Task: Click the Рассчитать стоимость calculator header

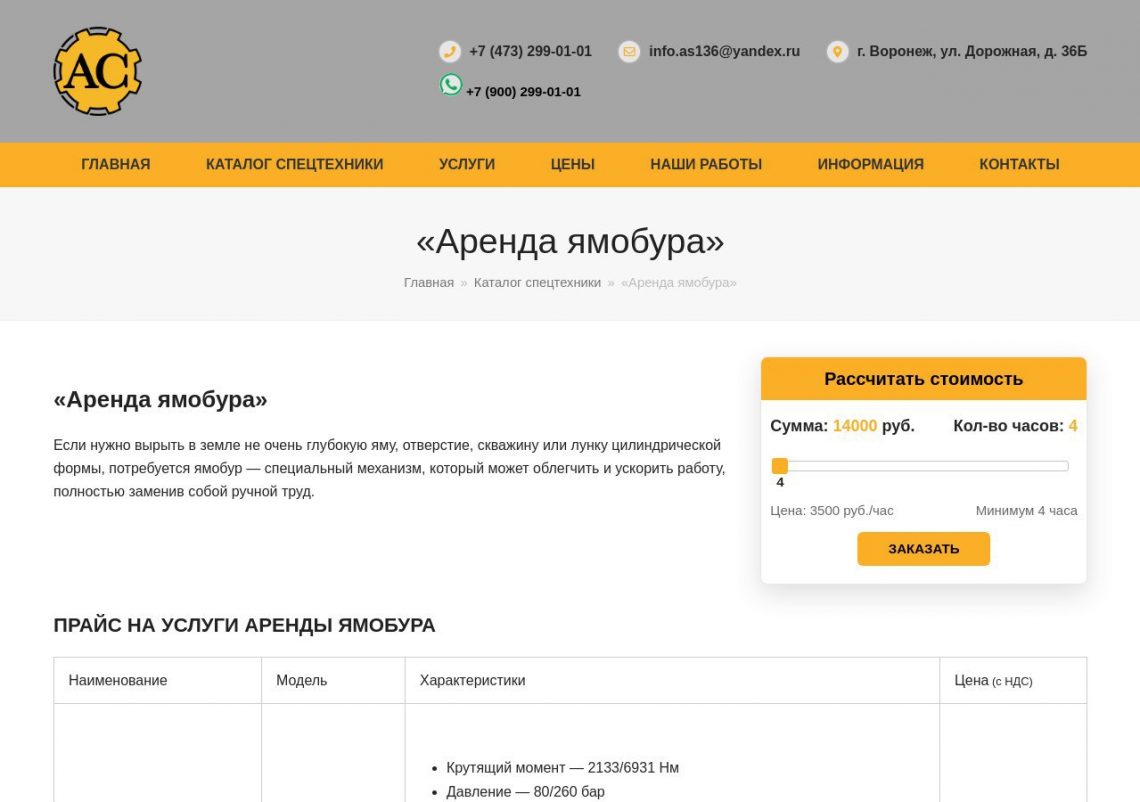Action: pyautogui.click(x=923, y=379)
